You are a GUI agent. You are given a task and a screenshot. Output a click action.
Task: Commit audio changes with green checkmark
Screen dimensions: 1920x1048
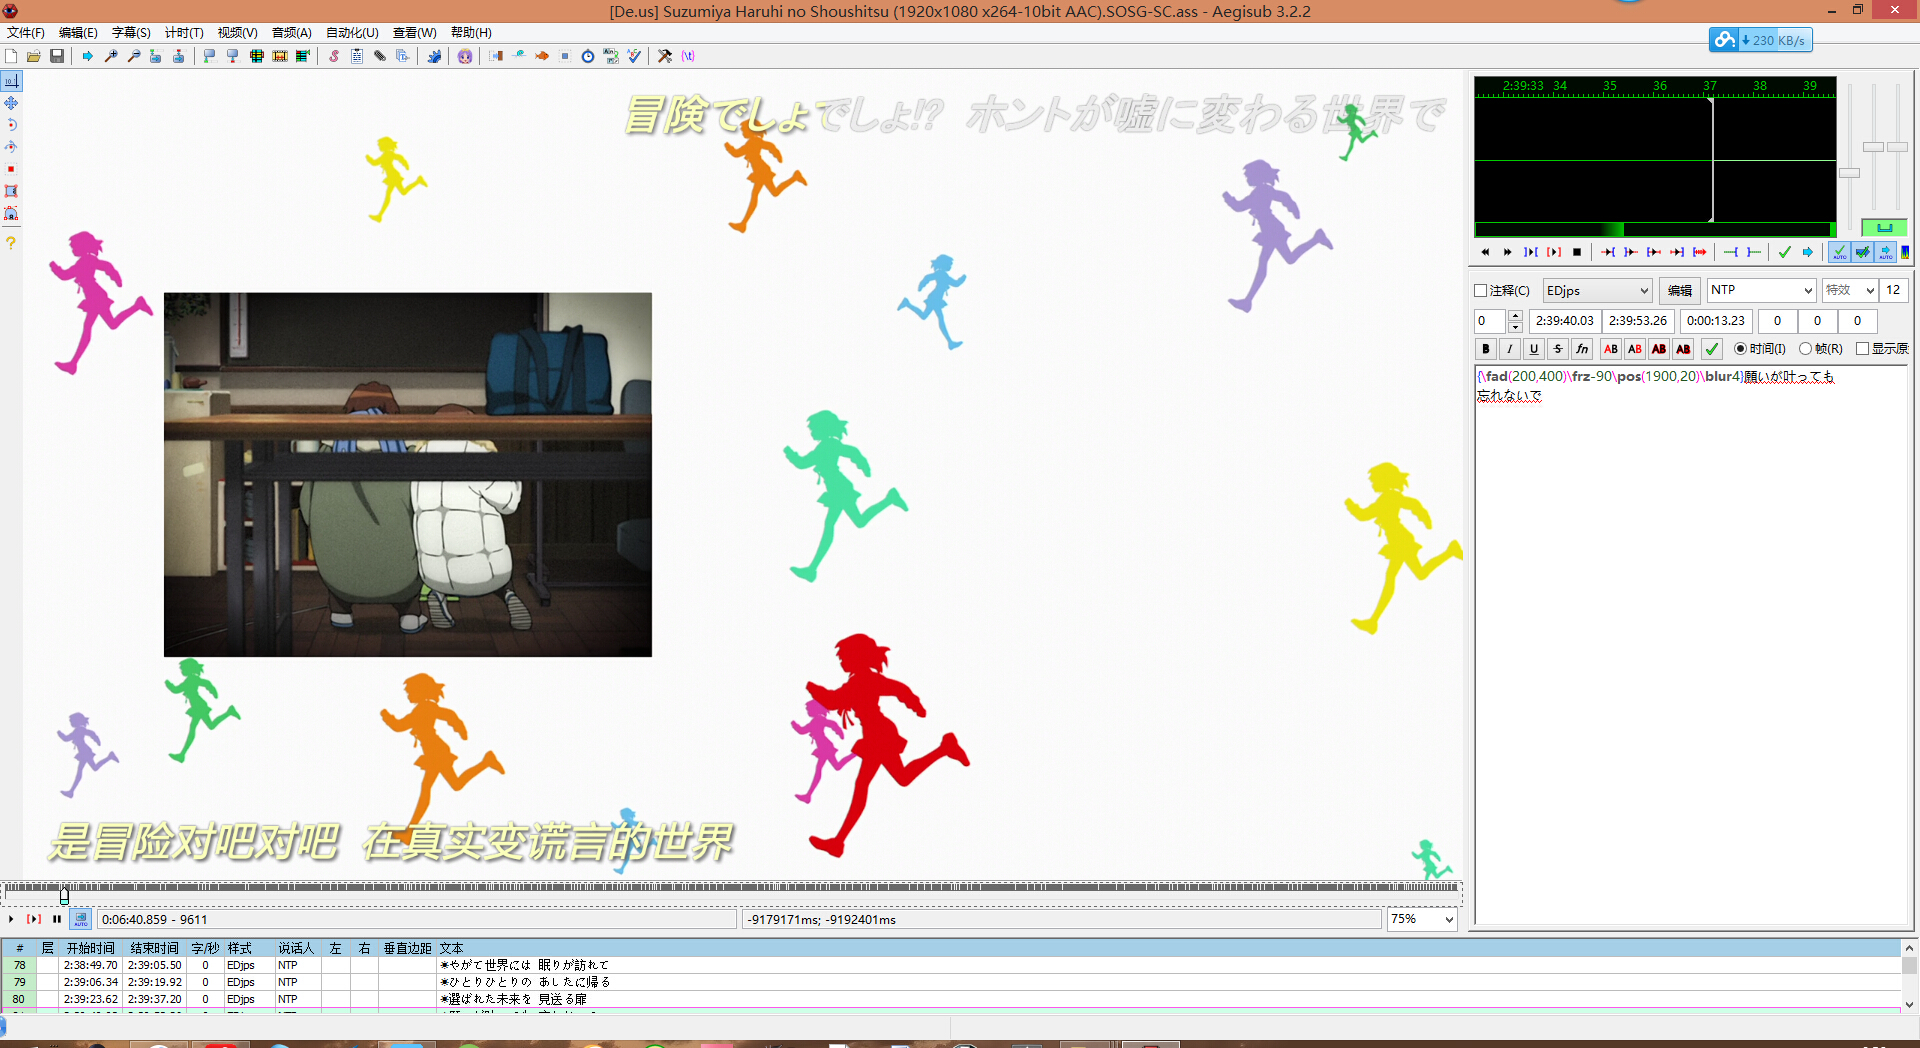[x=1784, y=252]
